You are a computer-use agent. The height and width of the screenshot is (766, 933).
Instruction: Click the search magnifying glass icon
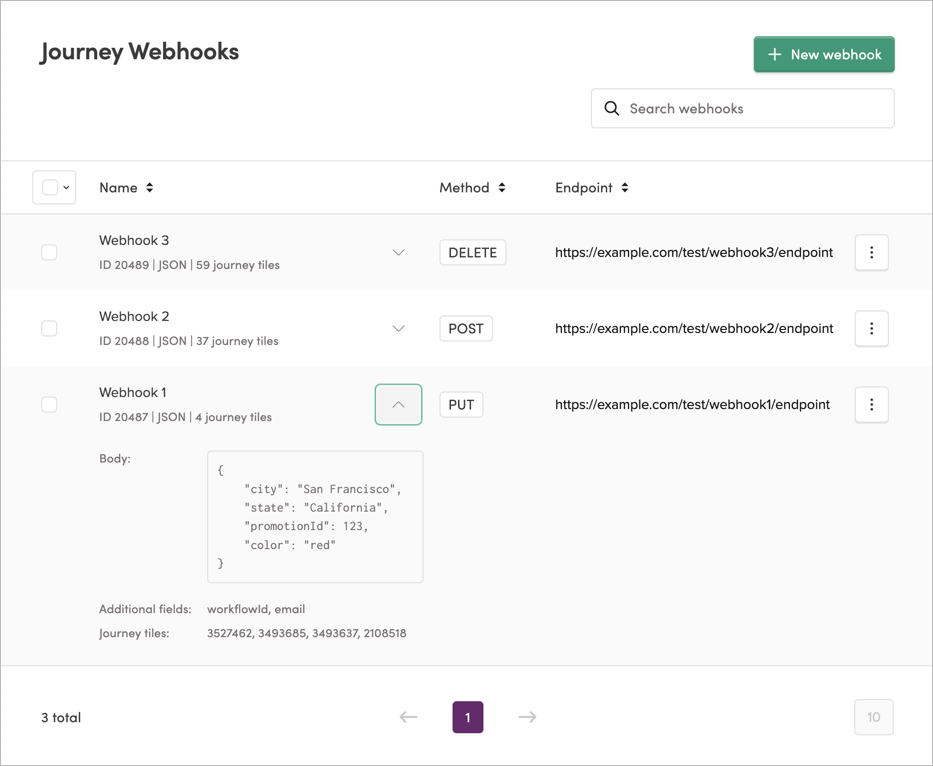(x=611, y=108)
